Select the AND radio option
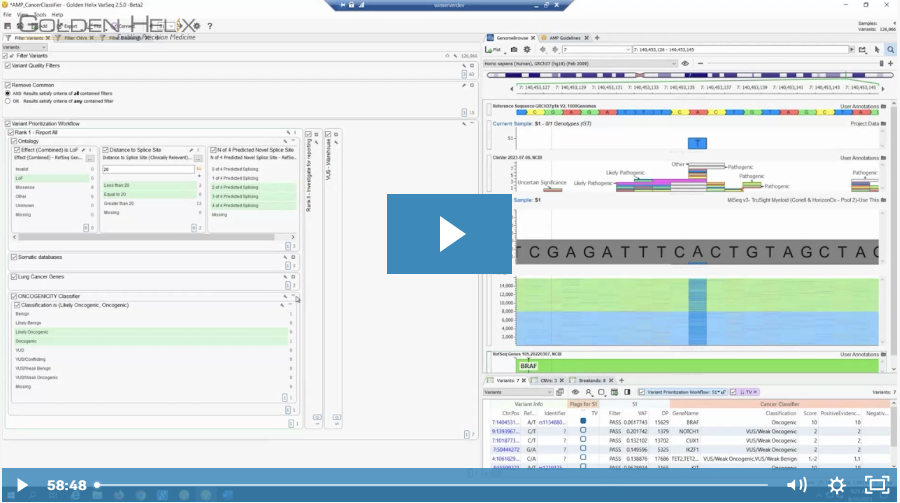Image resolution: width=900 pixels, height=503 pixels. (x=7, y=93)
